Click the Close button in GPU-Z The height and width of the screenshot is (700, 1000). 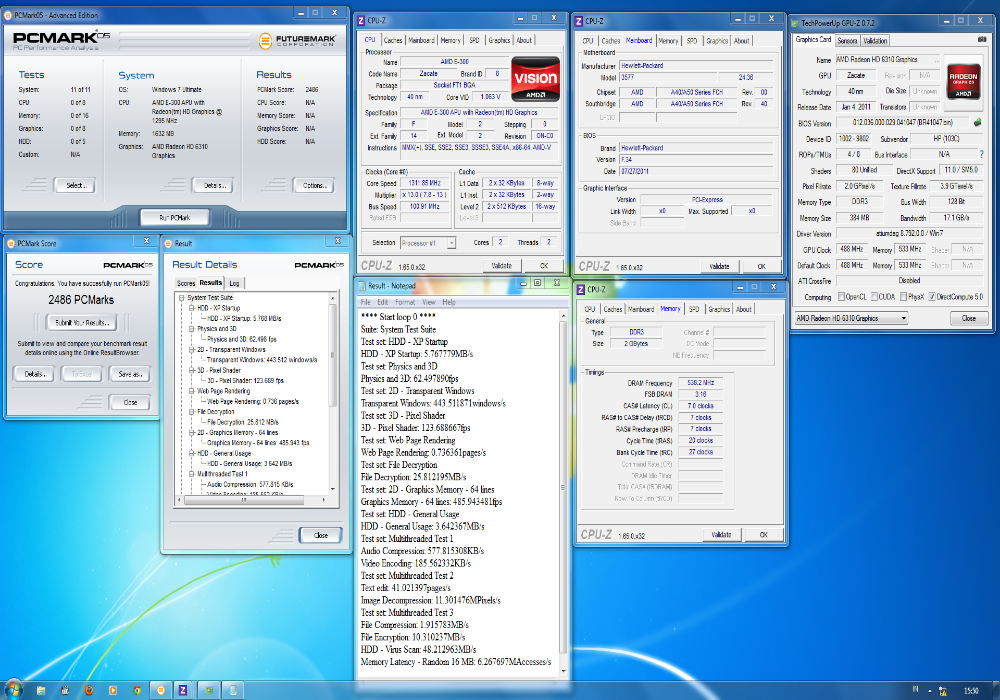tap(968, 318)
